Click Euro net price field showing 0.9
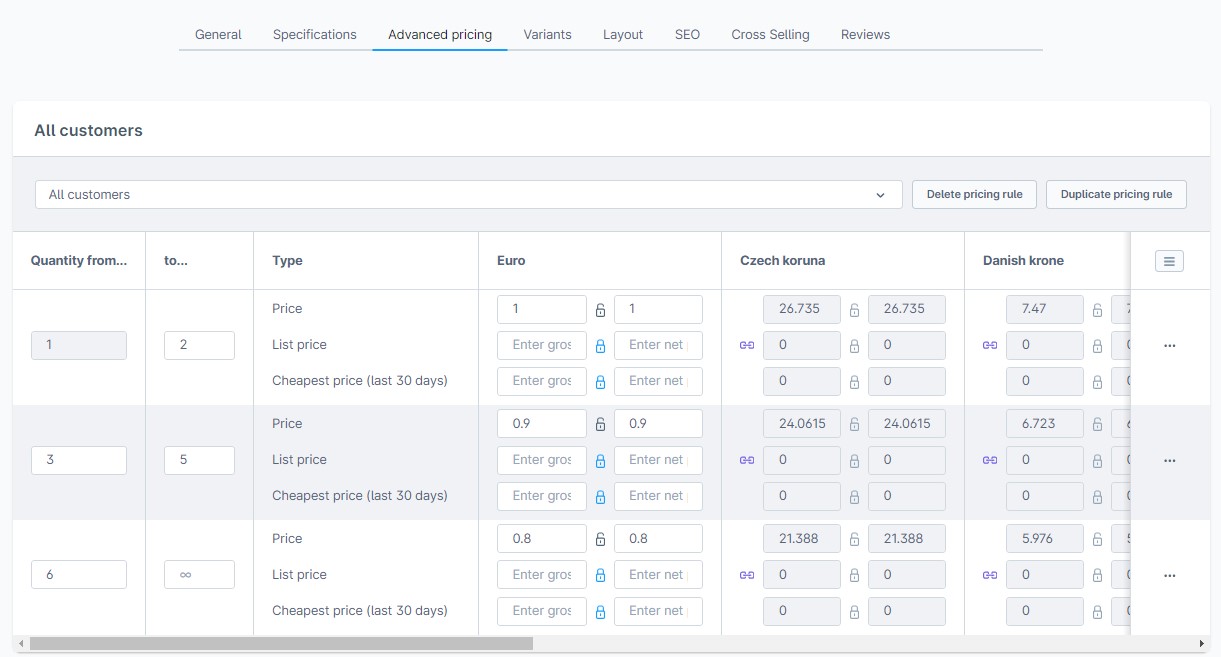 point(658,424)
